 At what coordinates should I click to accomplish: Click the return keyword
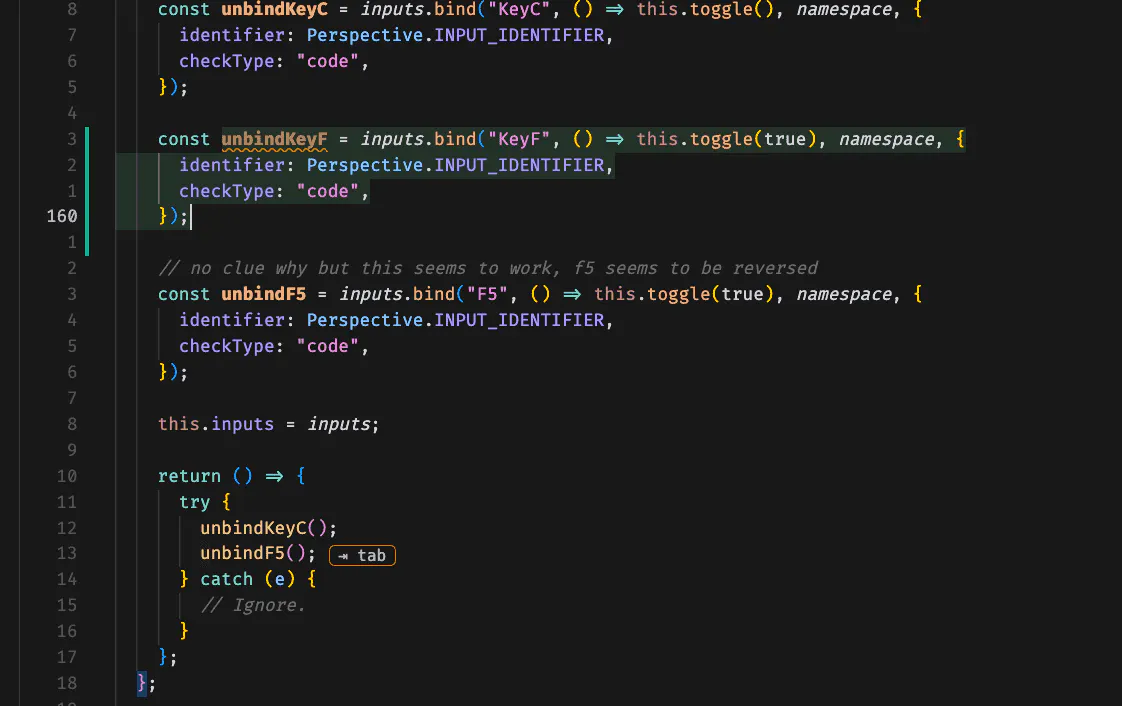188,476
